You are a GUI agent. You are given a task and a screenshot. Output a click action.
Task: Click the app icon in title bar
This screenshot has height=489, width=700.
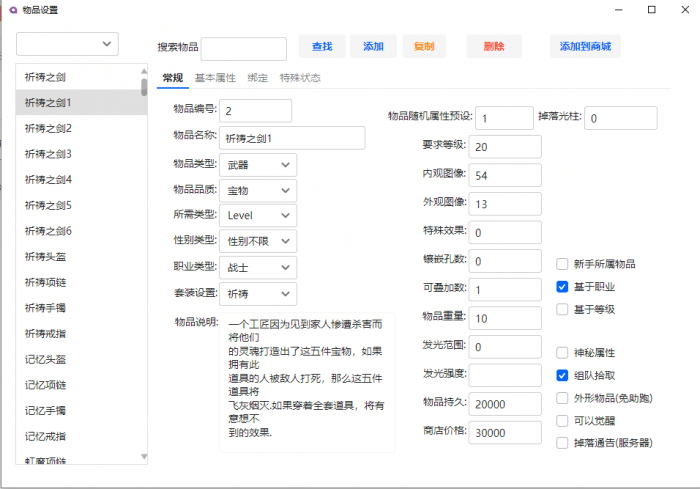click(9, 9)
